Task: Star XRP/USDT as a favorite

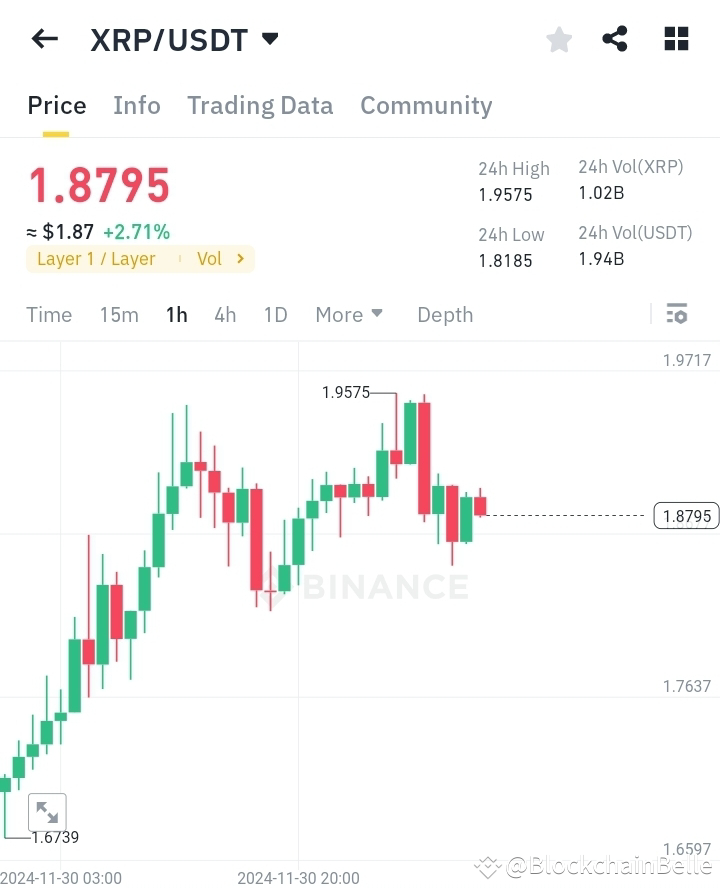Action: coord(559,39)
